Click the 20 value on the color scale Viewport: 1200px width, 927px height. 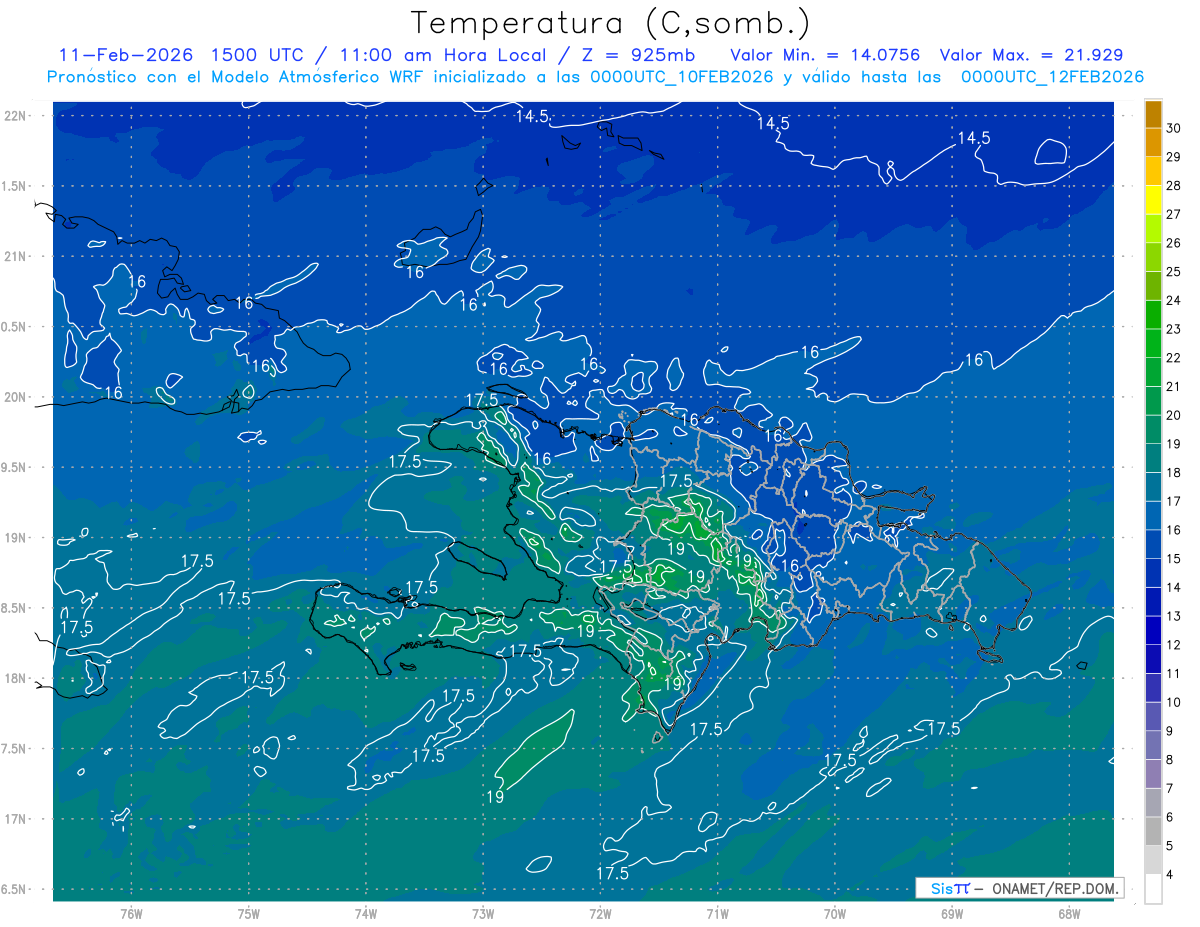(x=1174, y=415)
